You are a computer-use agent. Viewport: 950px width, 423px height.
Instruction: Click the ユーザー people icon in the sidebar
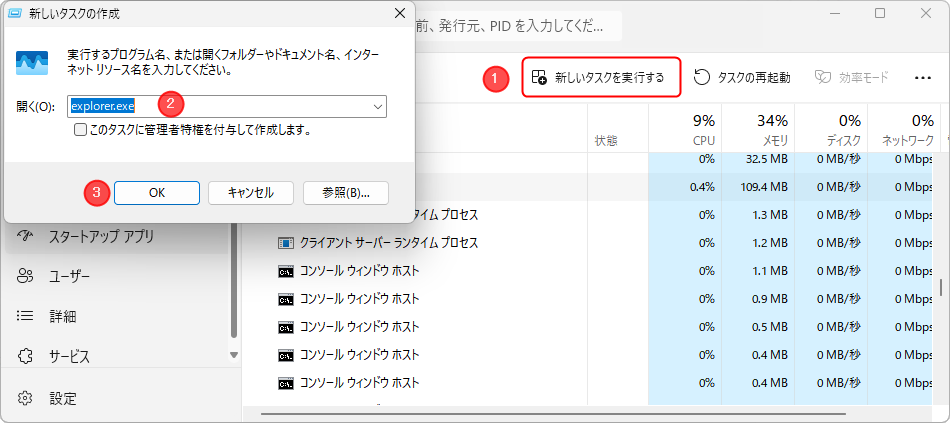pos(25,276)
